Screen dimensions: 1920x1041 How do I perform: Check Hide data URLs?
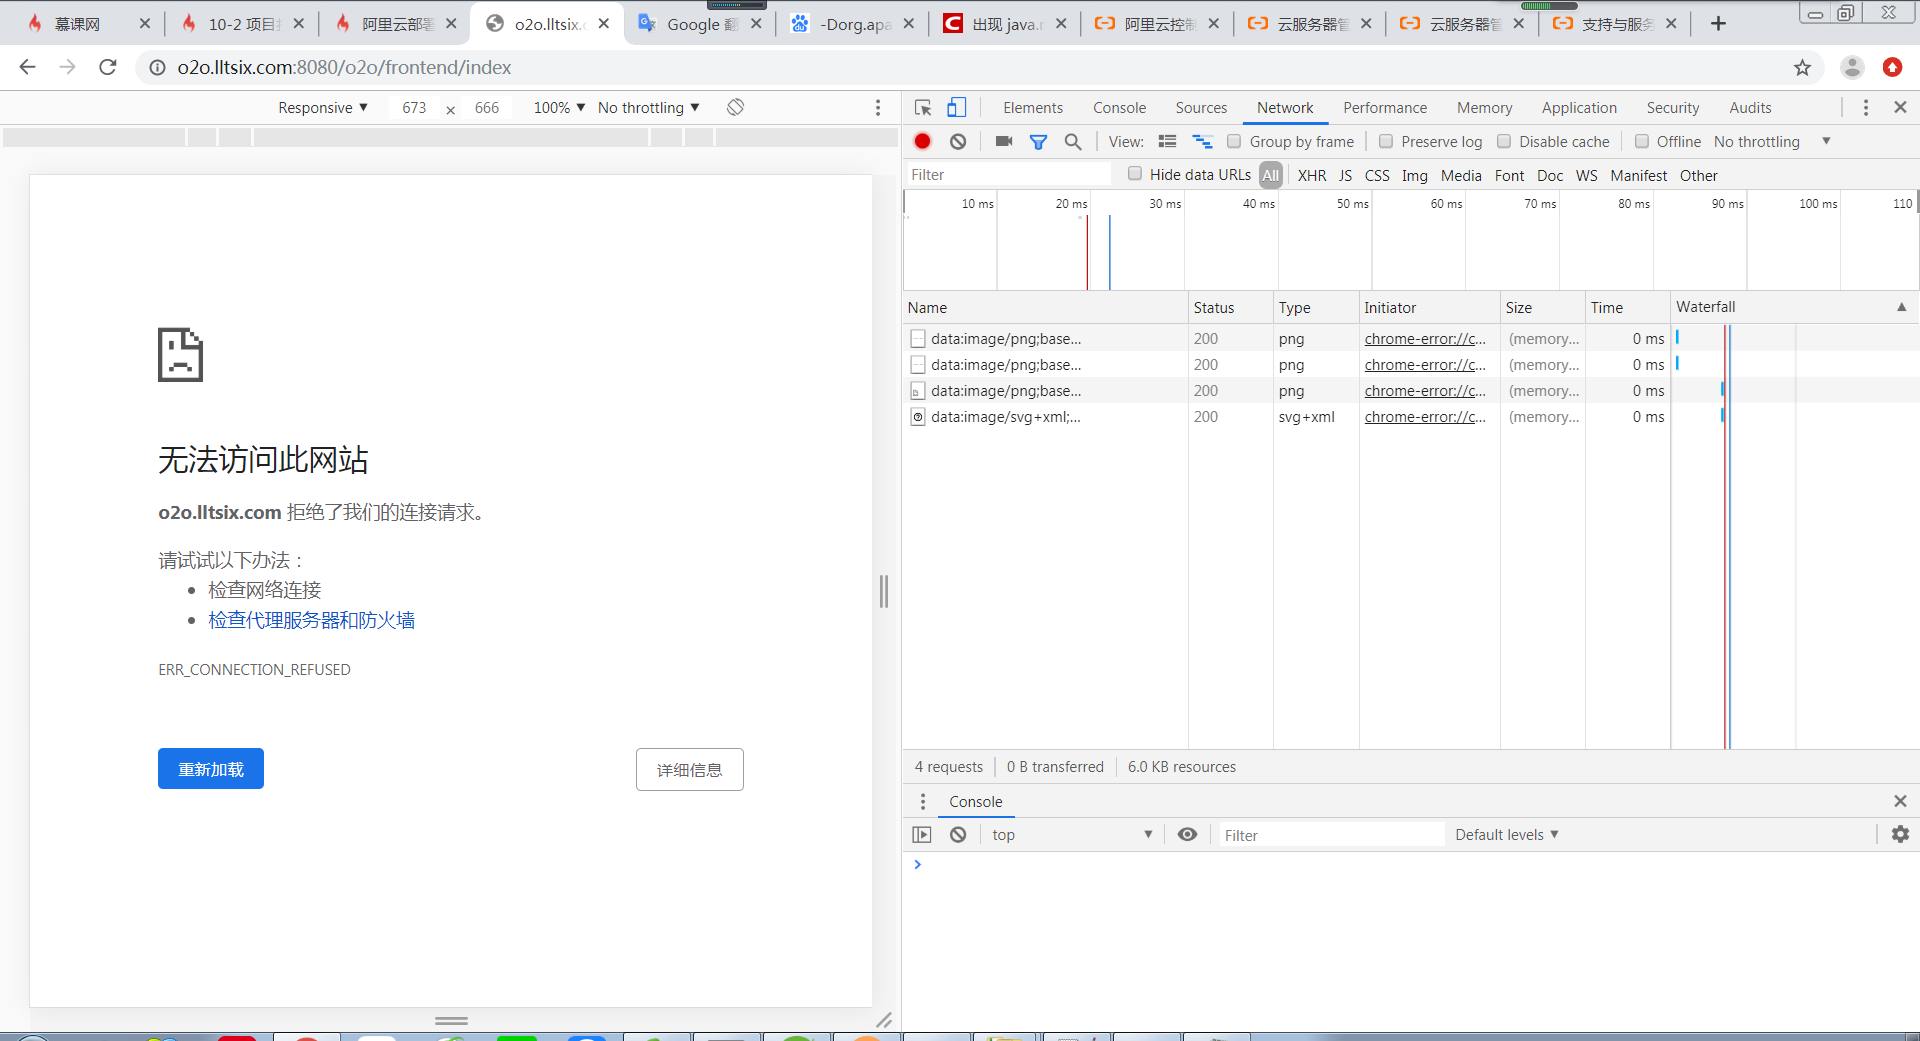coord(1135,174)
